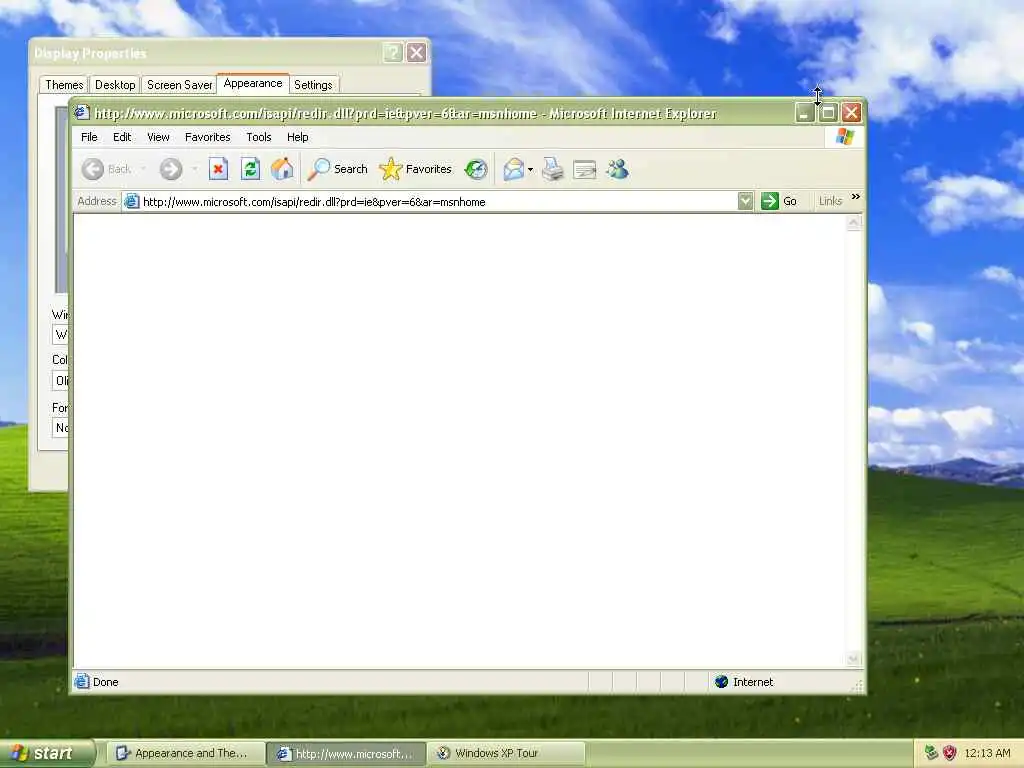The width and height of the screenshot is (1024, 768).
Task: Print the page with the printer icon
Action: pyautogui.click(x=552, y=169)
